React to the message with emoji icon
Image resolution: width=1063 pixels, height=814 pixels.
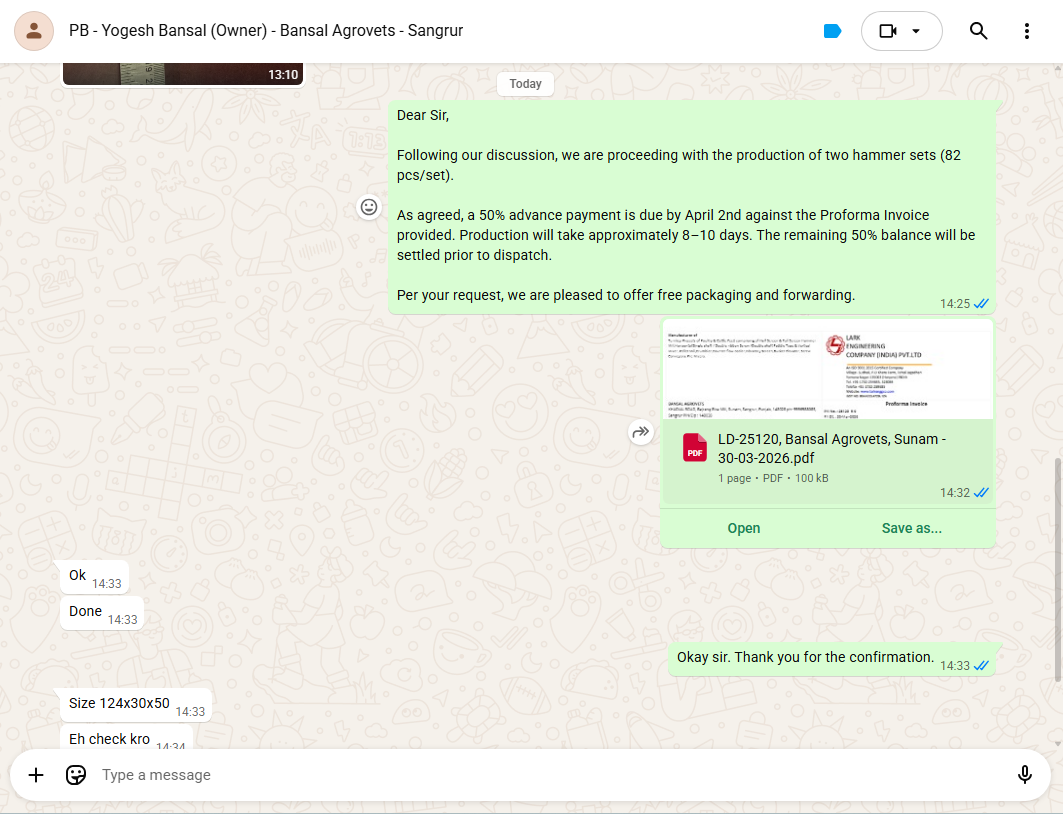[369, 207]
